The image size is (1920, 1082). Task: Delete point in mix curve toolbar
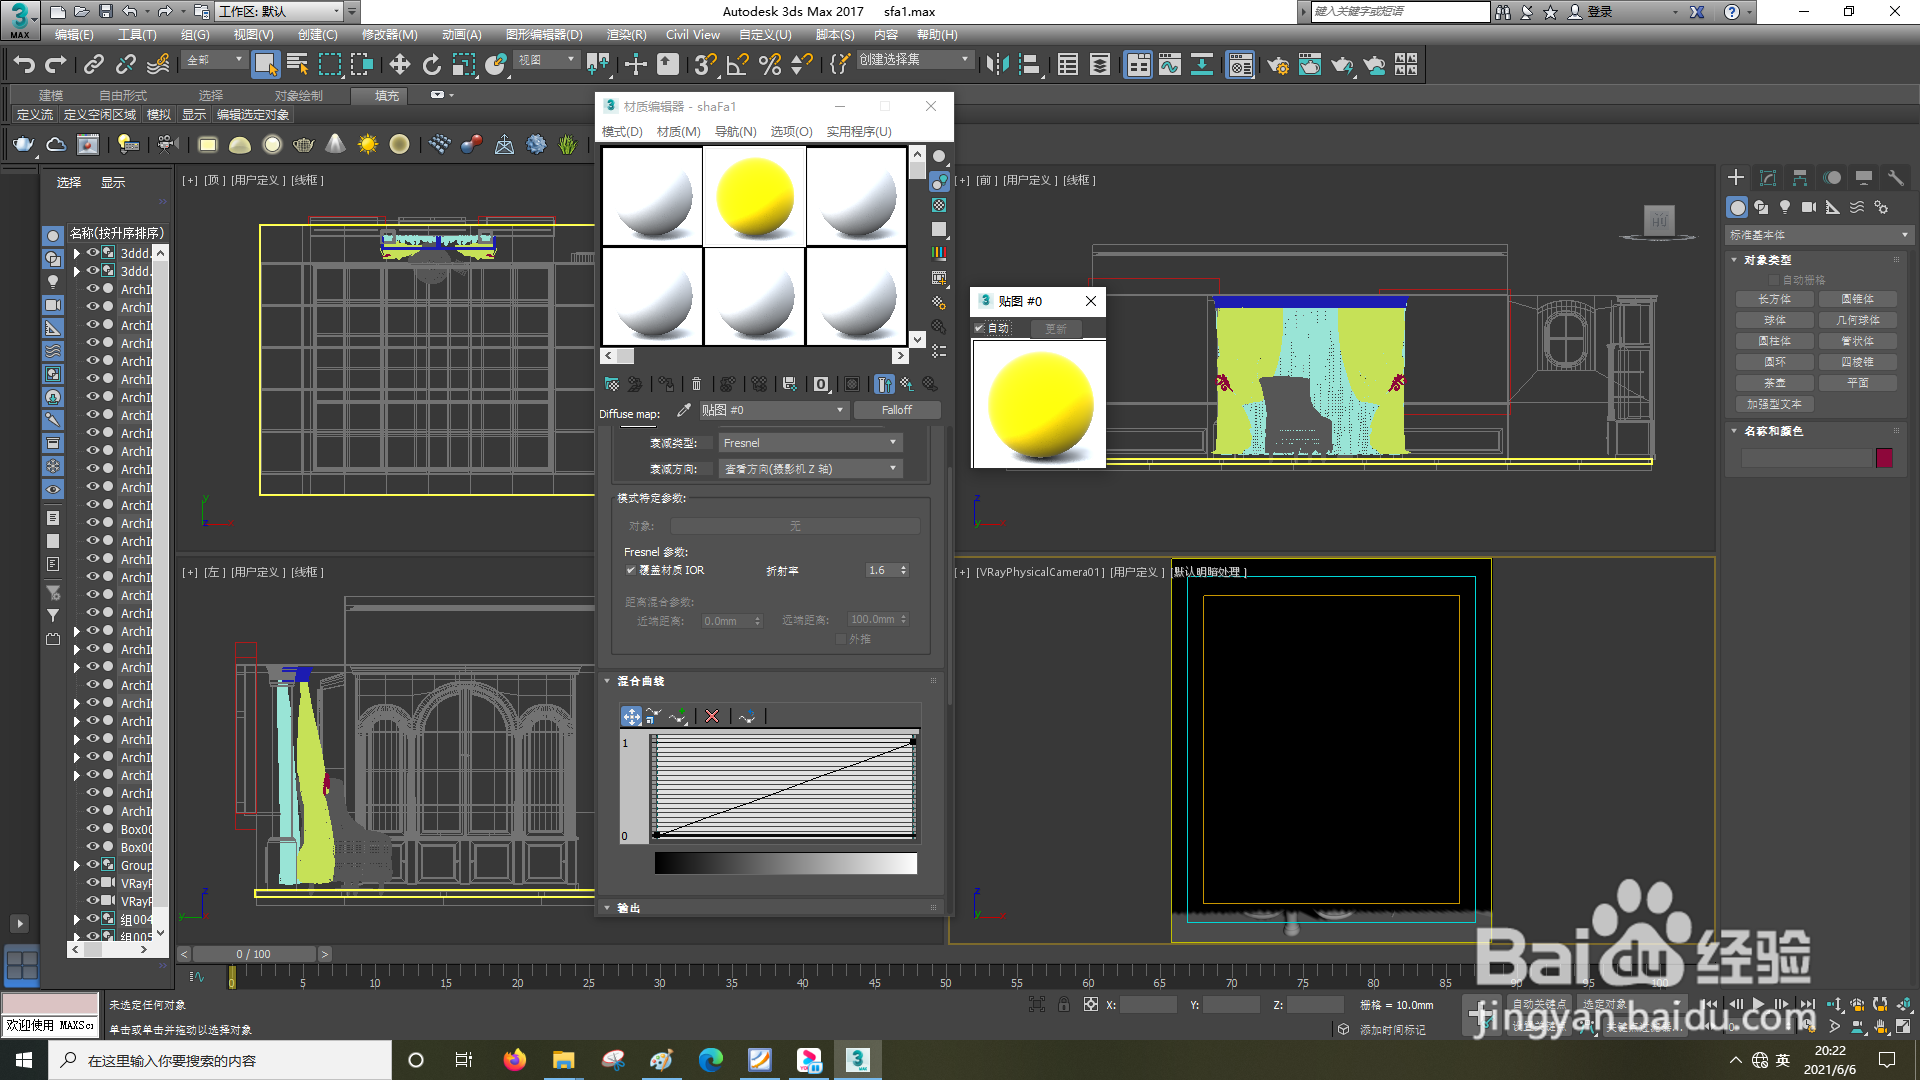(x=712, y=716)
